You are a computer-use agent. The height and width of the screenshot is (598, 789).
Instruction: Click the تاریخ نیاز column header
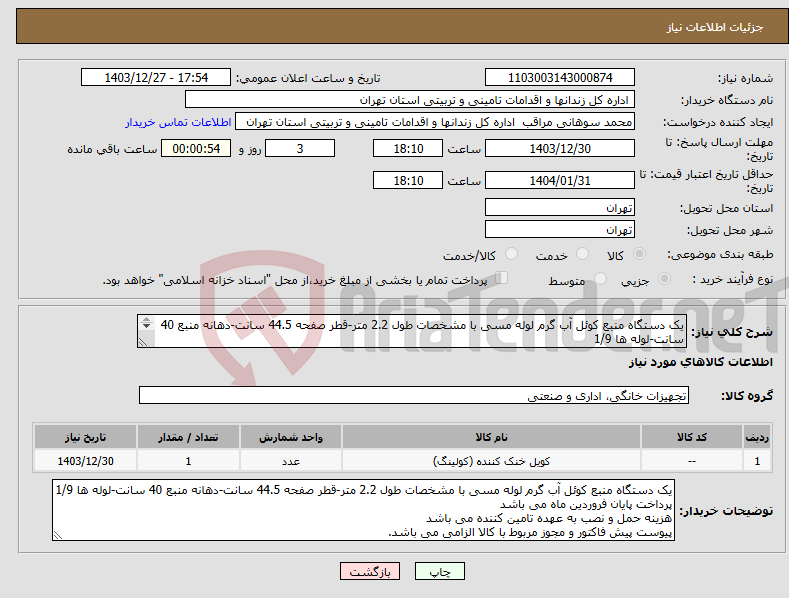(86, 437)
